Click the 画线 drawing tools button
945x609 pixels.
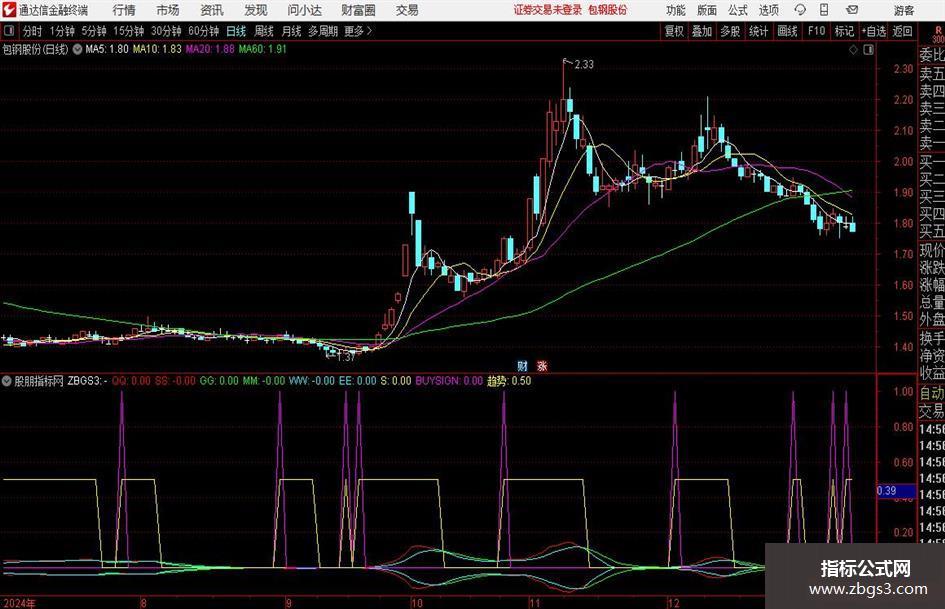pyautogui.click(x=787, y=31)
